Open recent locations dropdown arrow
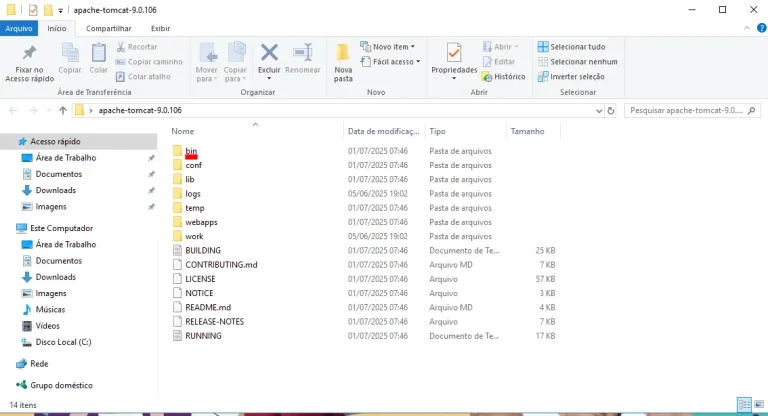The height and width of the screenshot is (416, 768). pyautogui.click(x=48, y=111)
